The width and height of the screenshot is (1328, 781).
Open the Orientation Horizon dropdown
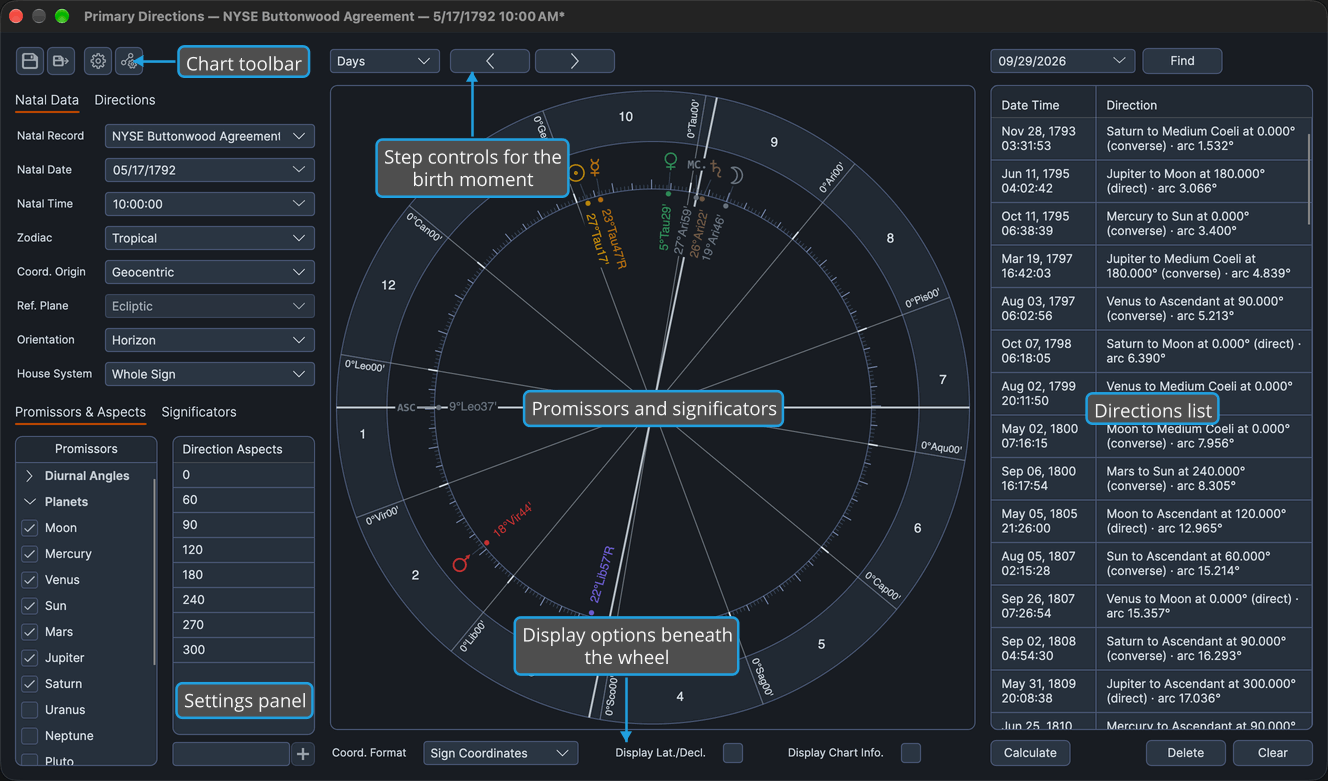click(210, 340)
